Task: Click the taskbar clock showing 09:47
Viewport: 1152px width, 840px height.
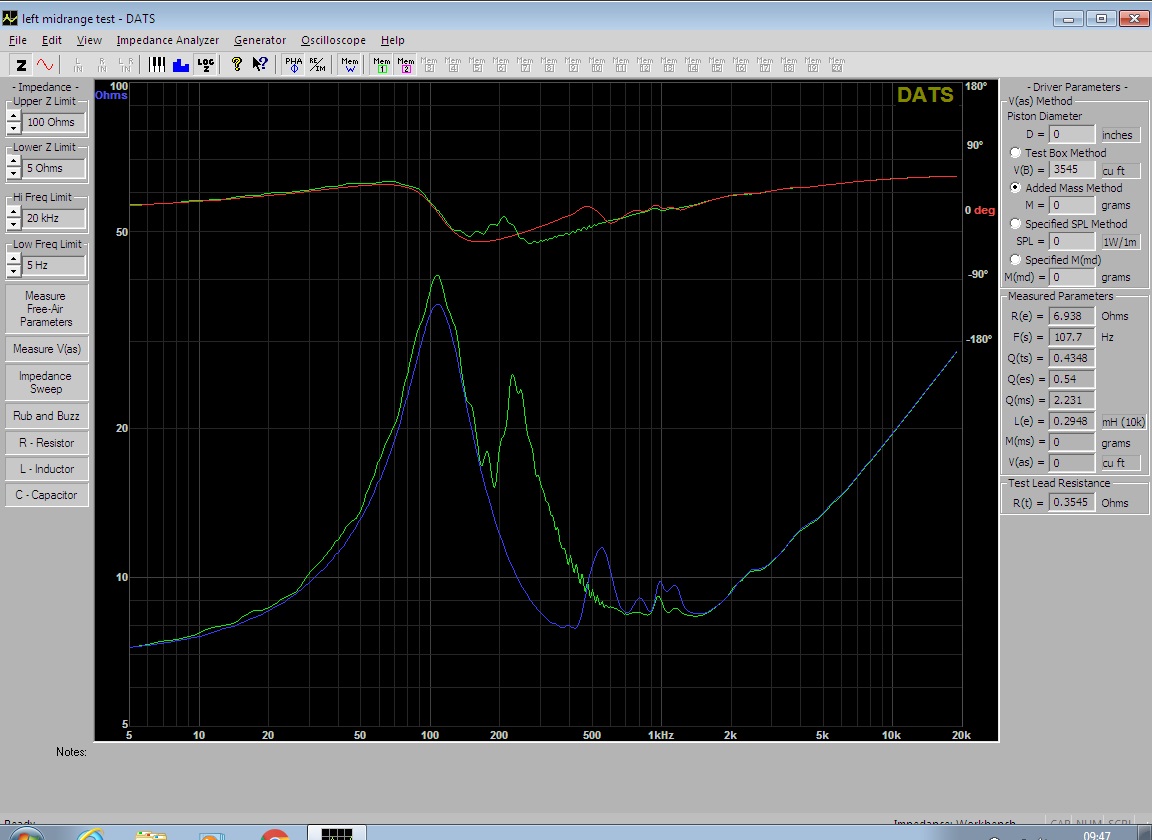Action: click(x=1097, y=835)
